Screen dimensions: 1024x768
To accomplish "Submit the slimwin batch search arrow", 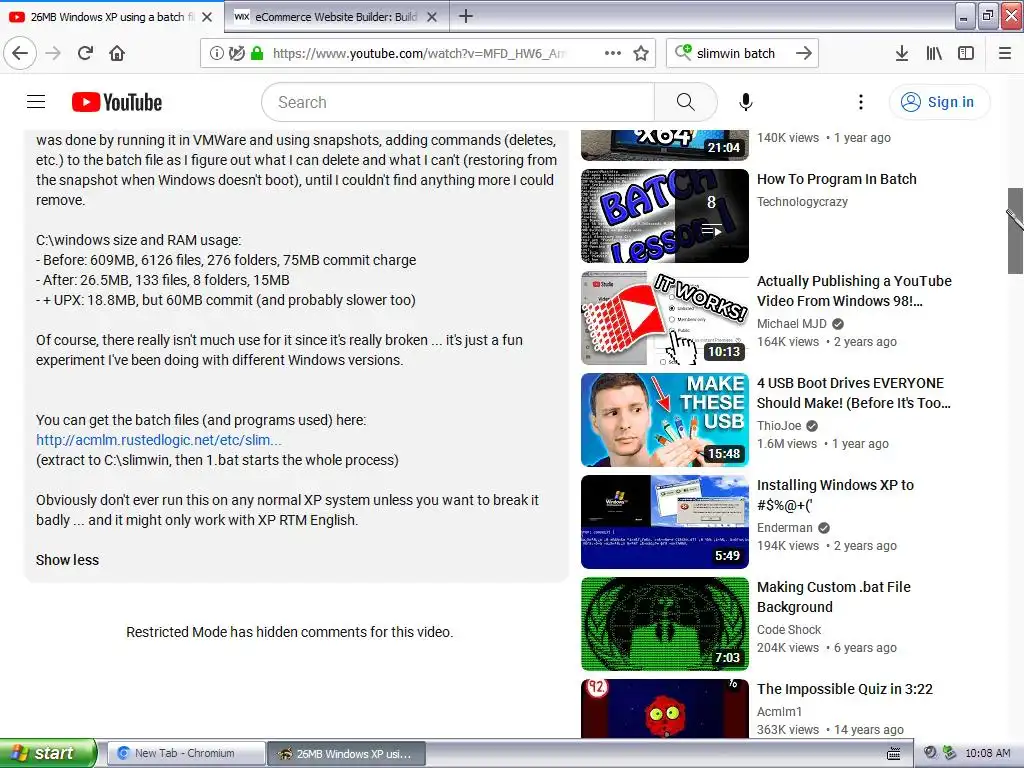I will (804, 53).
